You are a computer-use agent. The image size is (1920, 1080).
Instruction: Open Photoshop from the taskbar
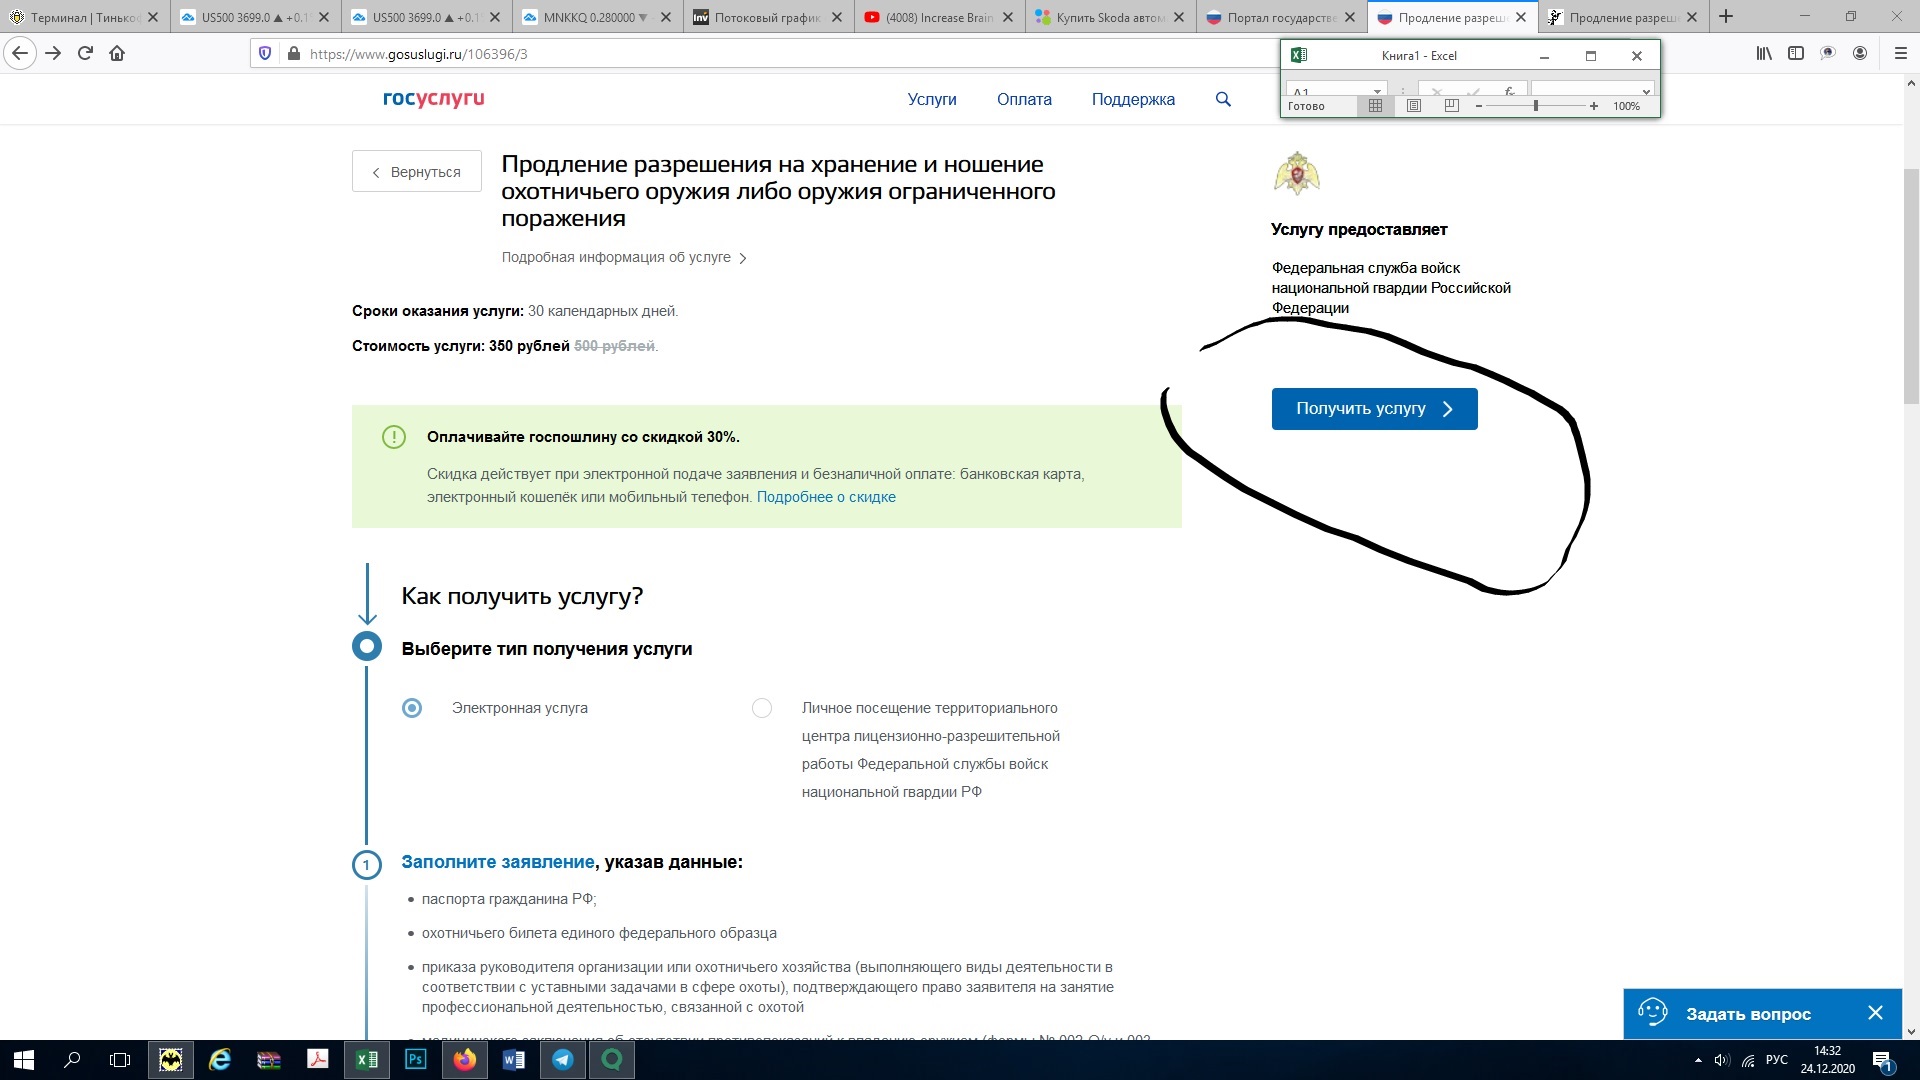click(416, 1060)
